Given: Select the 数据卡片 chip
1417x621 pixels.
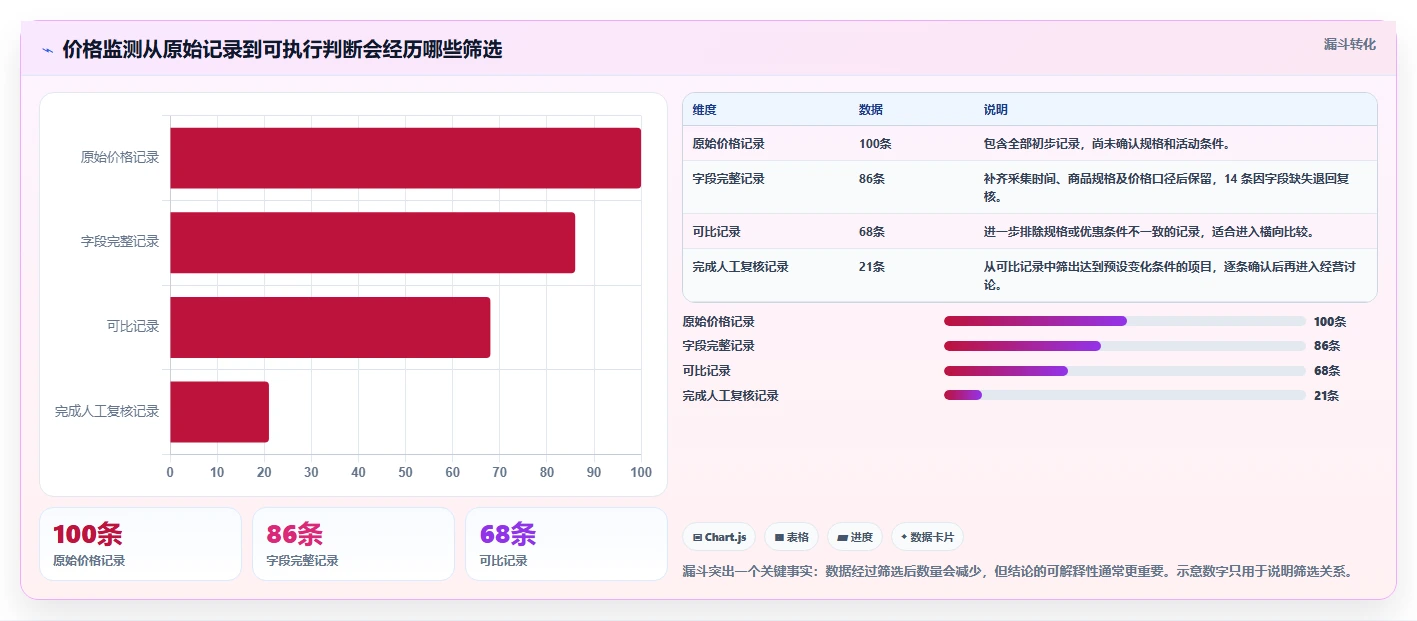Looking at the screenshot, I should 927,537.
